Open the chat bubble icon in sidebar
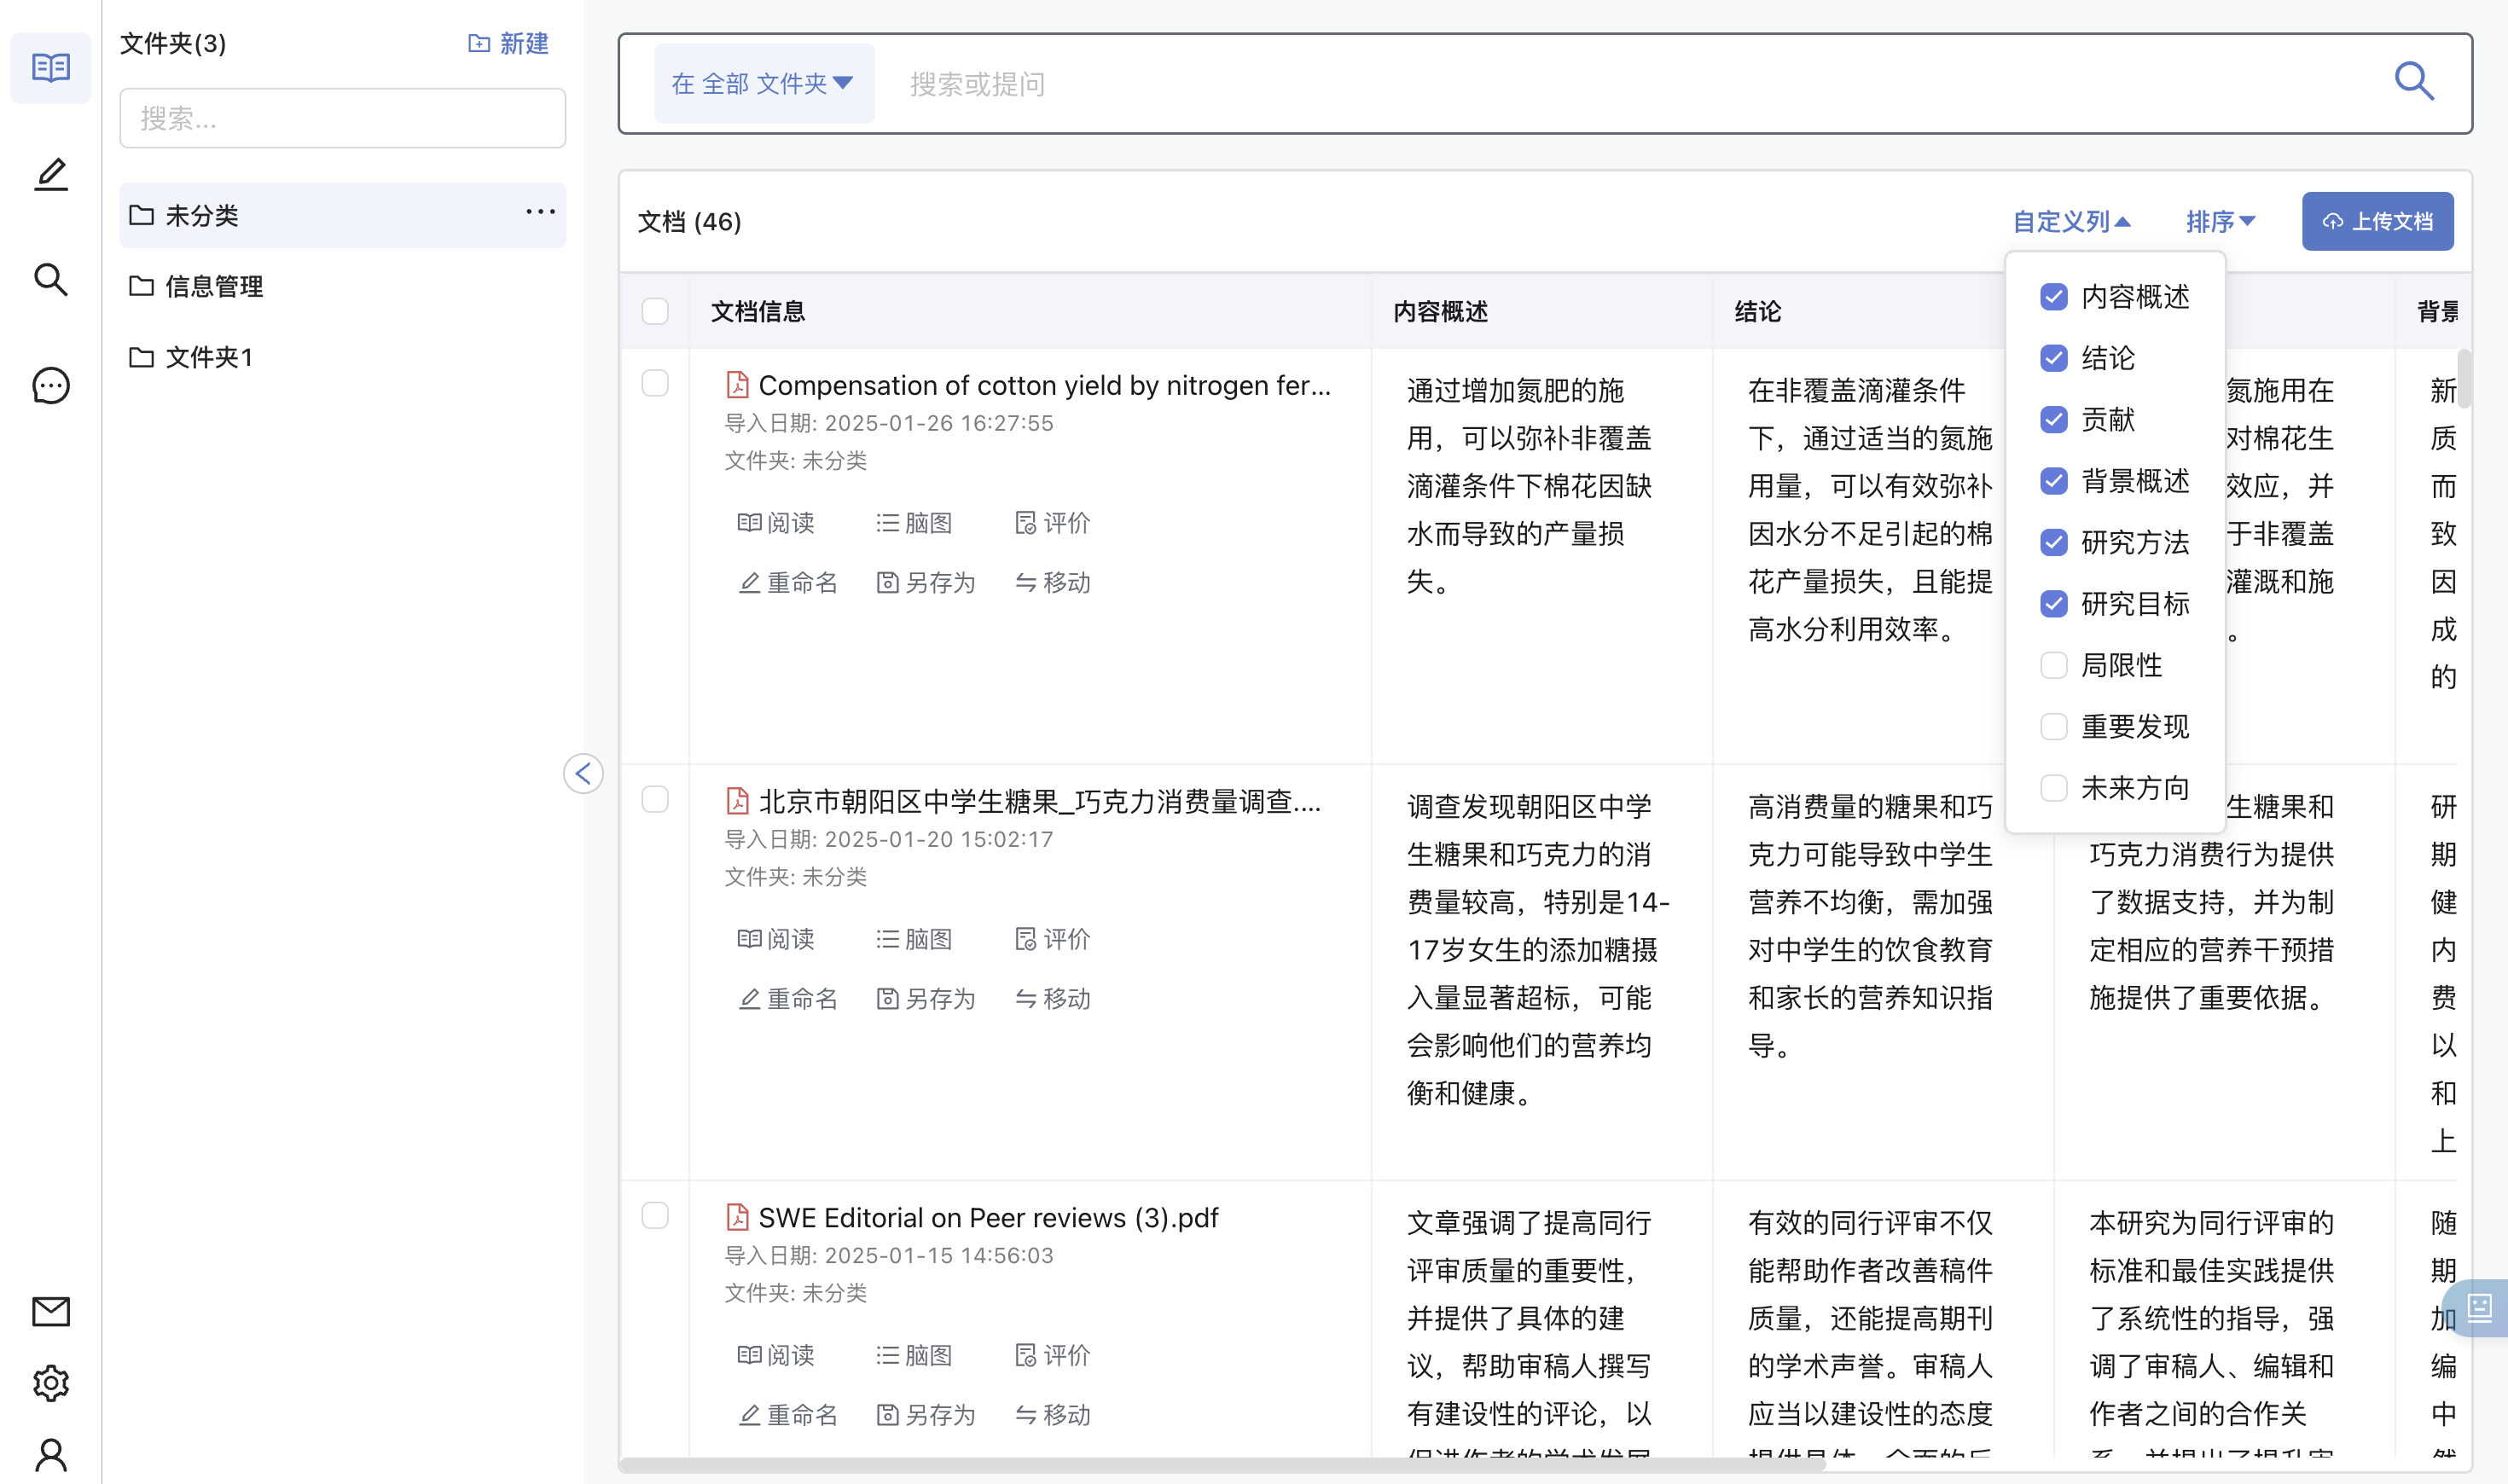2508x1484 pixels. [x=50, y=386]
